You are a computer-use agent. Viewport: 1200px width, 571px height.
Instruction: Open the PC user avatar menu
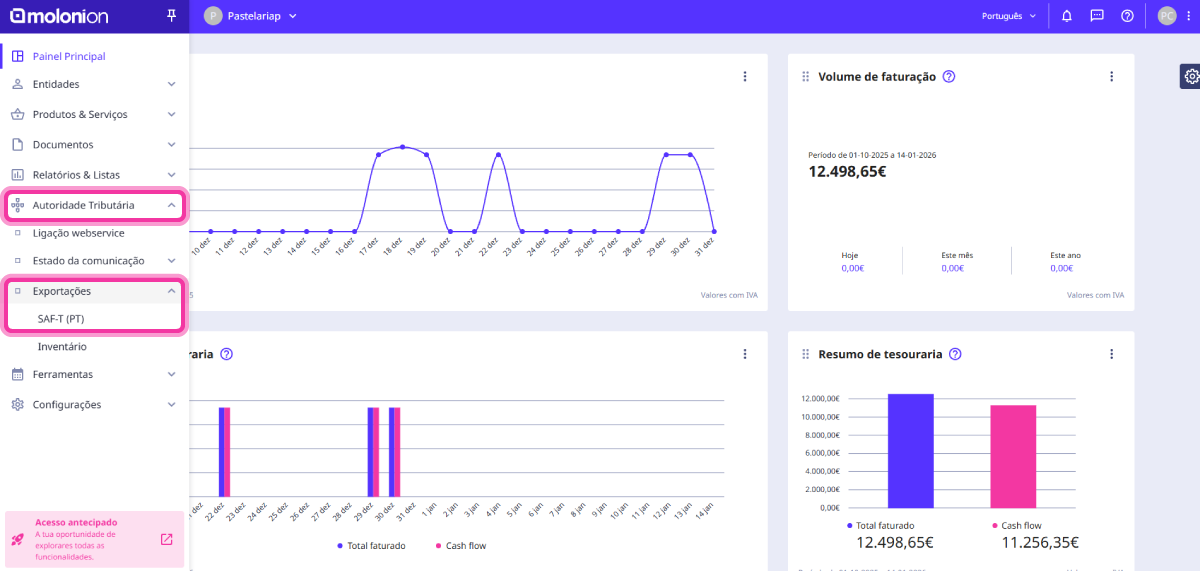(1166, 16)
